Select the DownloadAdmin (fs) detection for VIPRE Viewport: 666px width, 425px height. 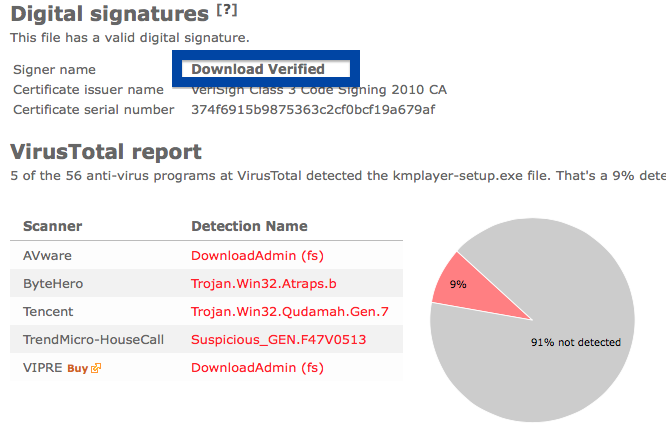click(x=257, y=368)
